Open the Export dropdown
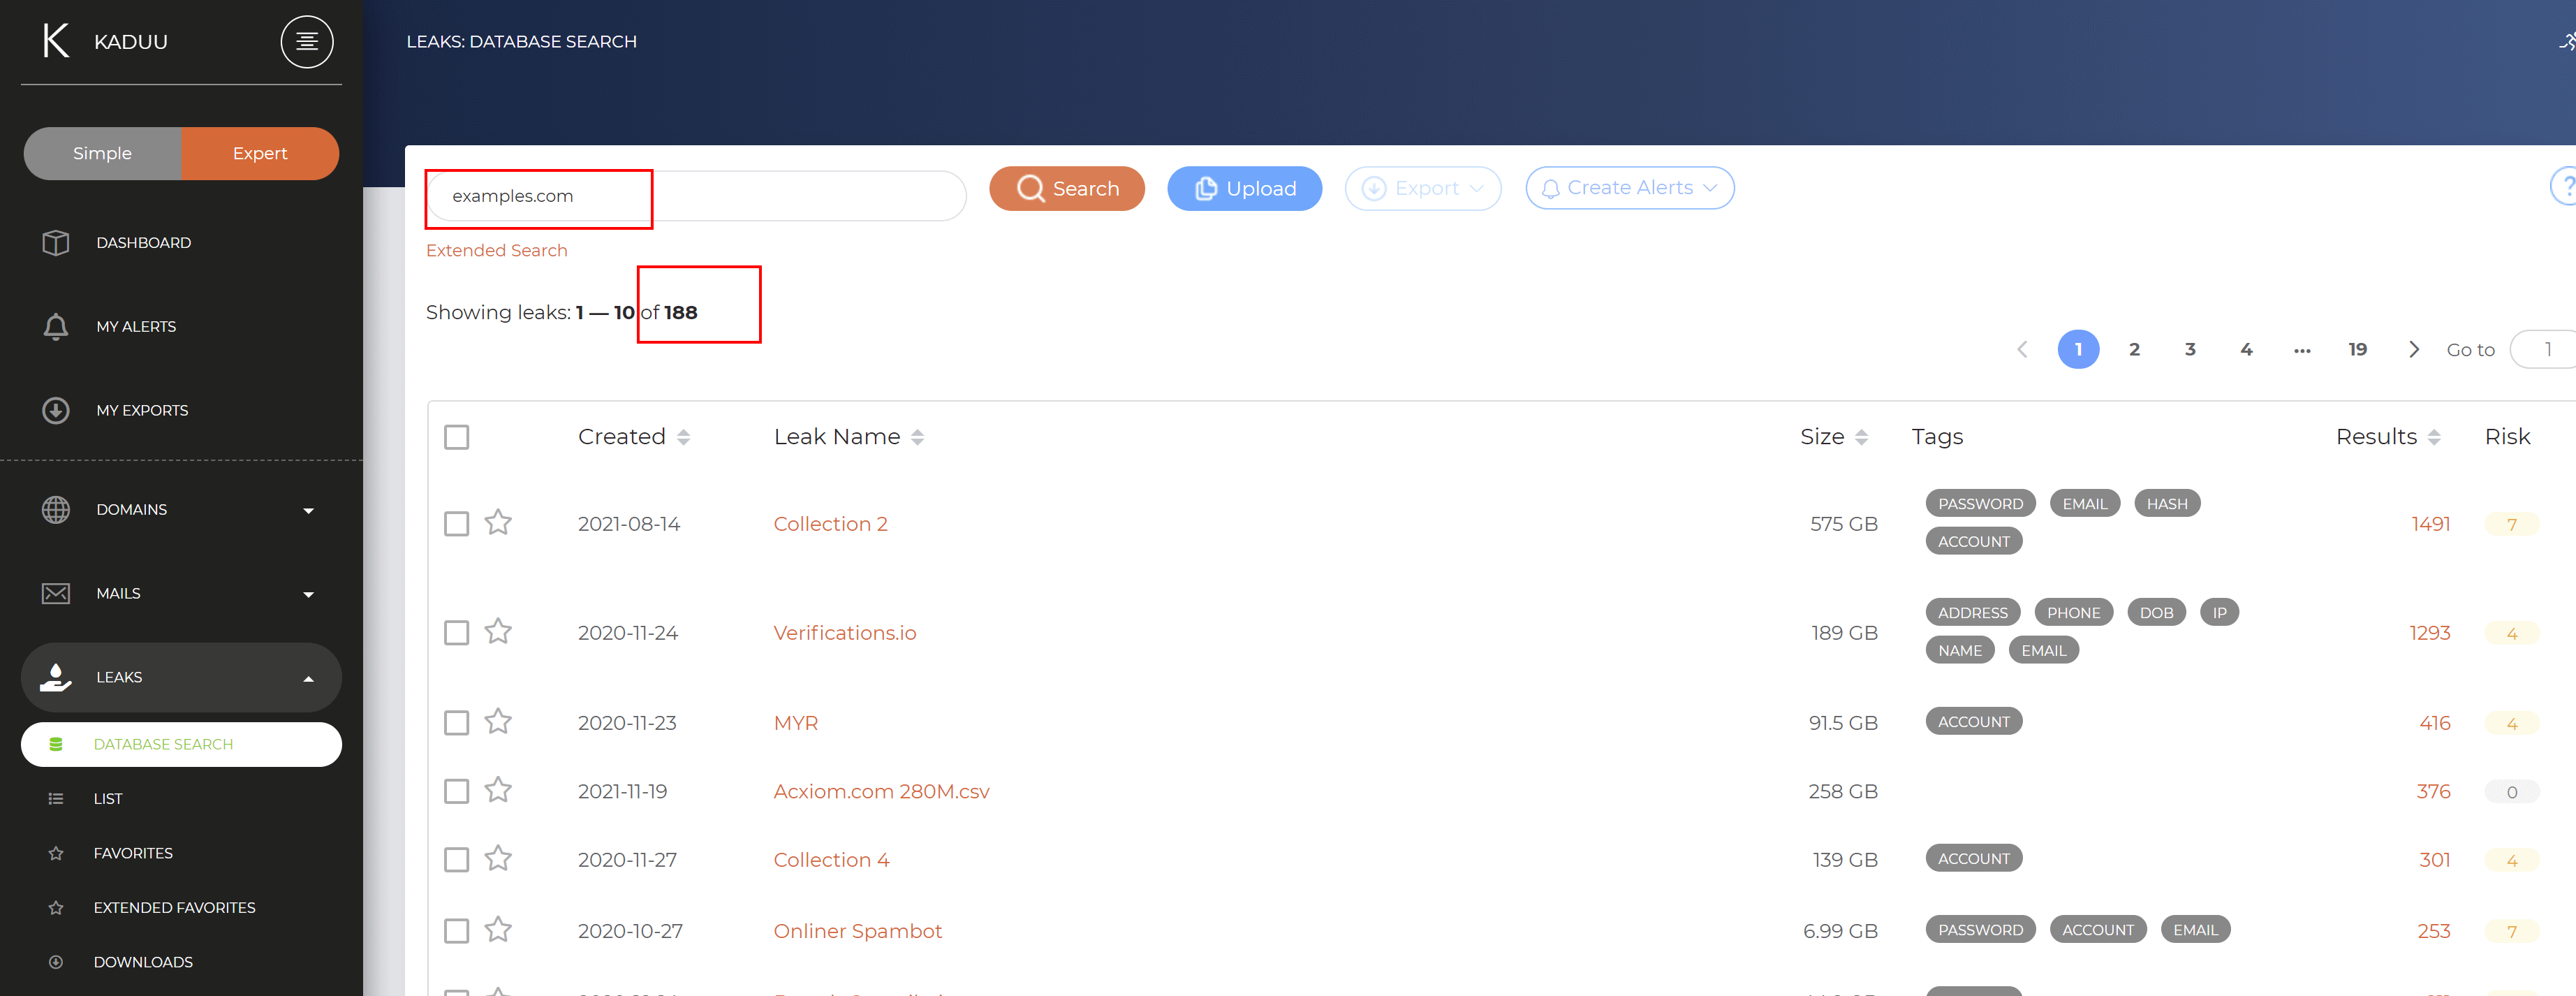This screenshot has height=996, width=2576. pyautogui.click(x=1422, y=188)
